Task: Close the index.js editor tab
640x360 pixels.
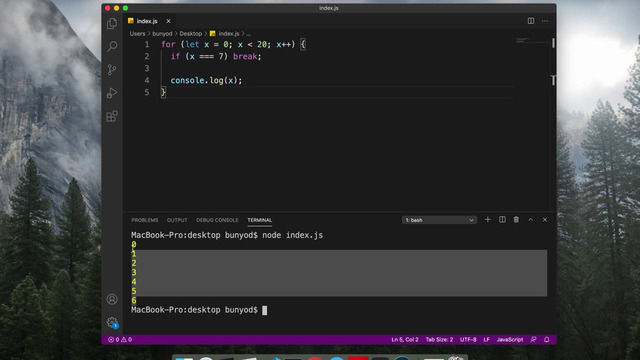Action: click(168, 21)
